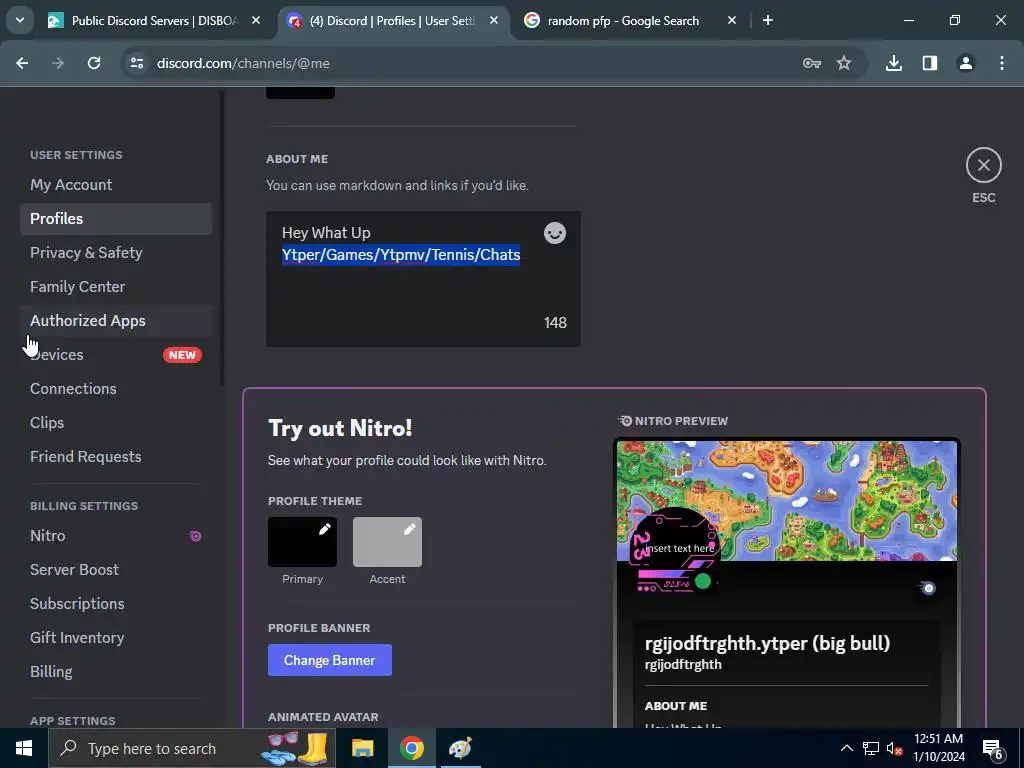Open My Account settings
Viewport: 1024px width, 768px height.
116,185
